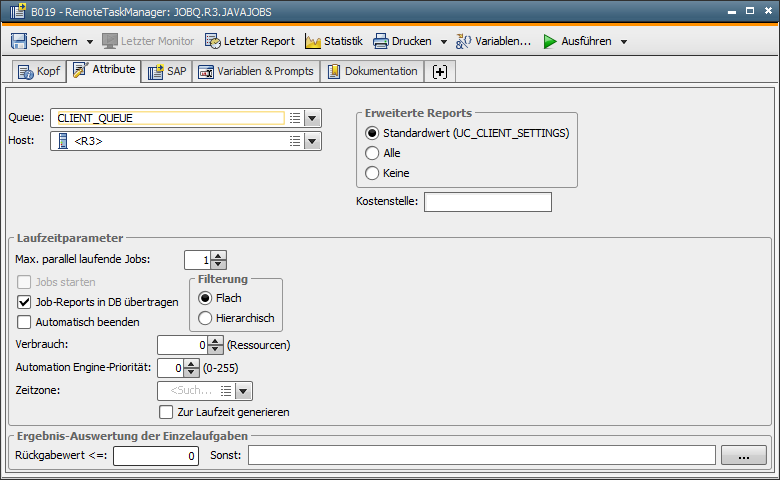Expand the Host dropdown arrow
The height and width of the screenshot is (480, 780).
pos(313,142)
